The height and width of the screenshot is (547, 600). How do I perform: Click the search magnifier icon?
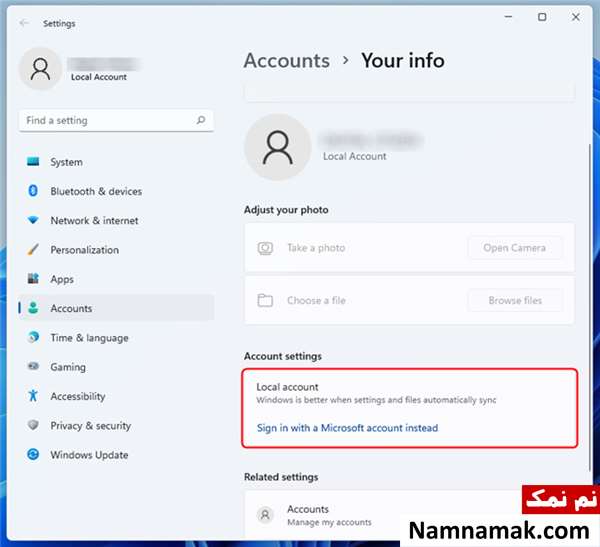(201, 120)
